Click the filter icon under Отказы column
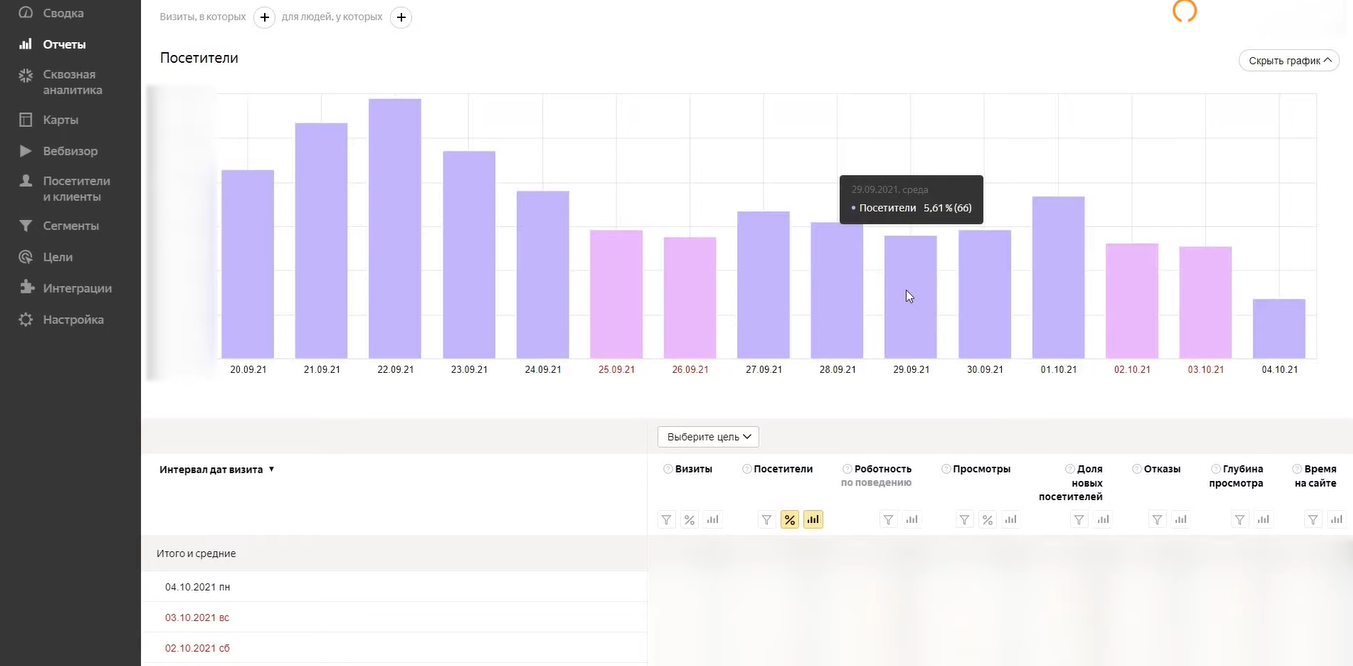Image resolution: width=1353 pixels, height=666 pixels. tap(1157, 520)
